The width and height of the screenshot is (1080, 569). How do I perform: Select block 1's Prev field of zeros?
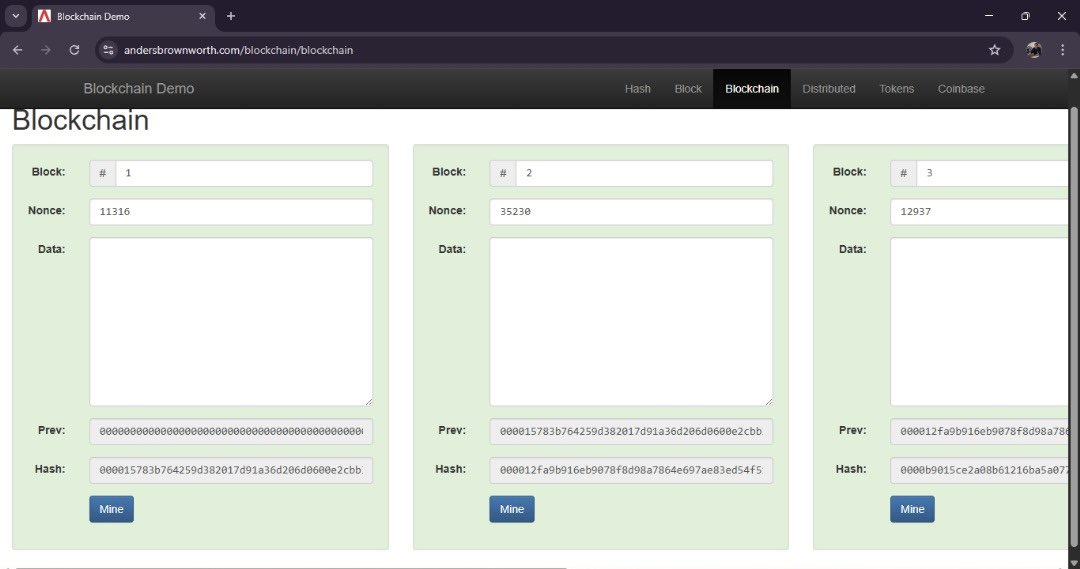coord(231,432)
